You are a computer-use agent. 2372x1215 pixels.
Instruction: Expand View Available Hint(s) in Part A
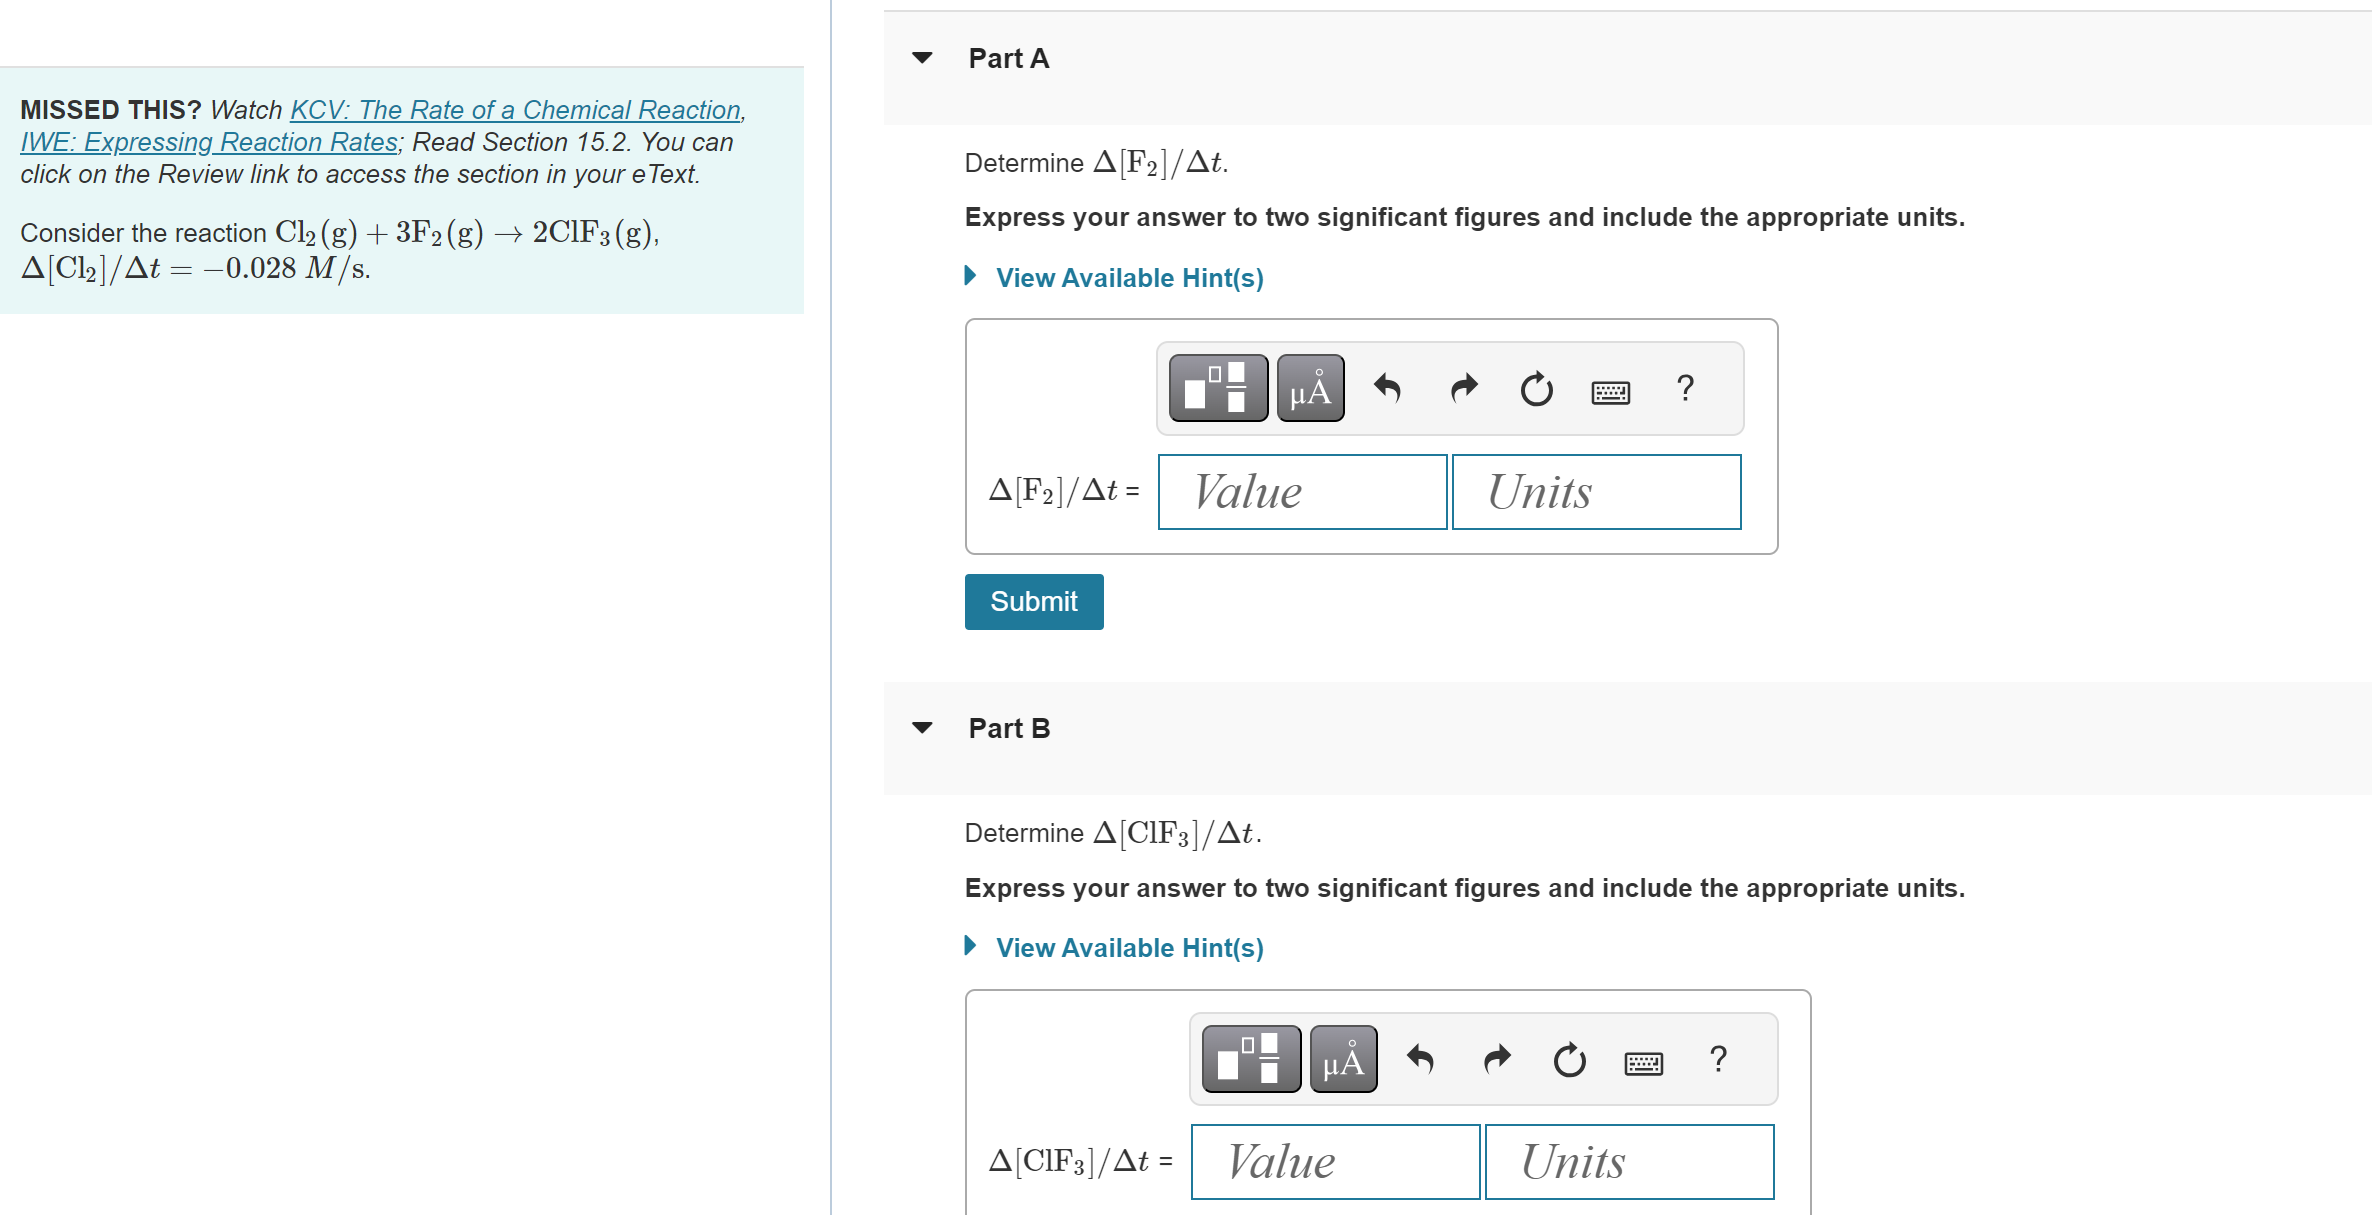coord(1129,278)
